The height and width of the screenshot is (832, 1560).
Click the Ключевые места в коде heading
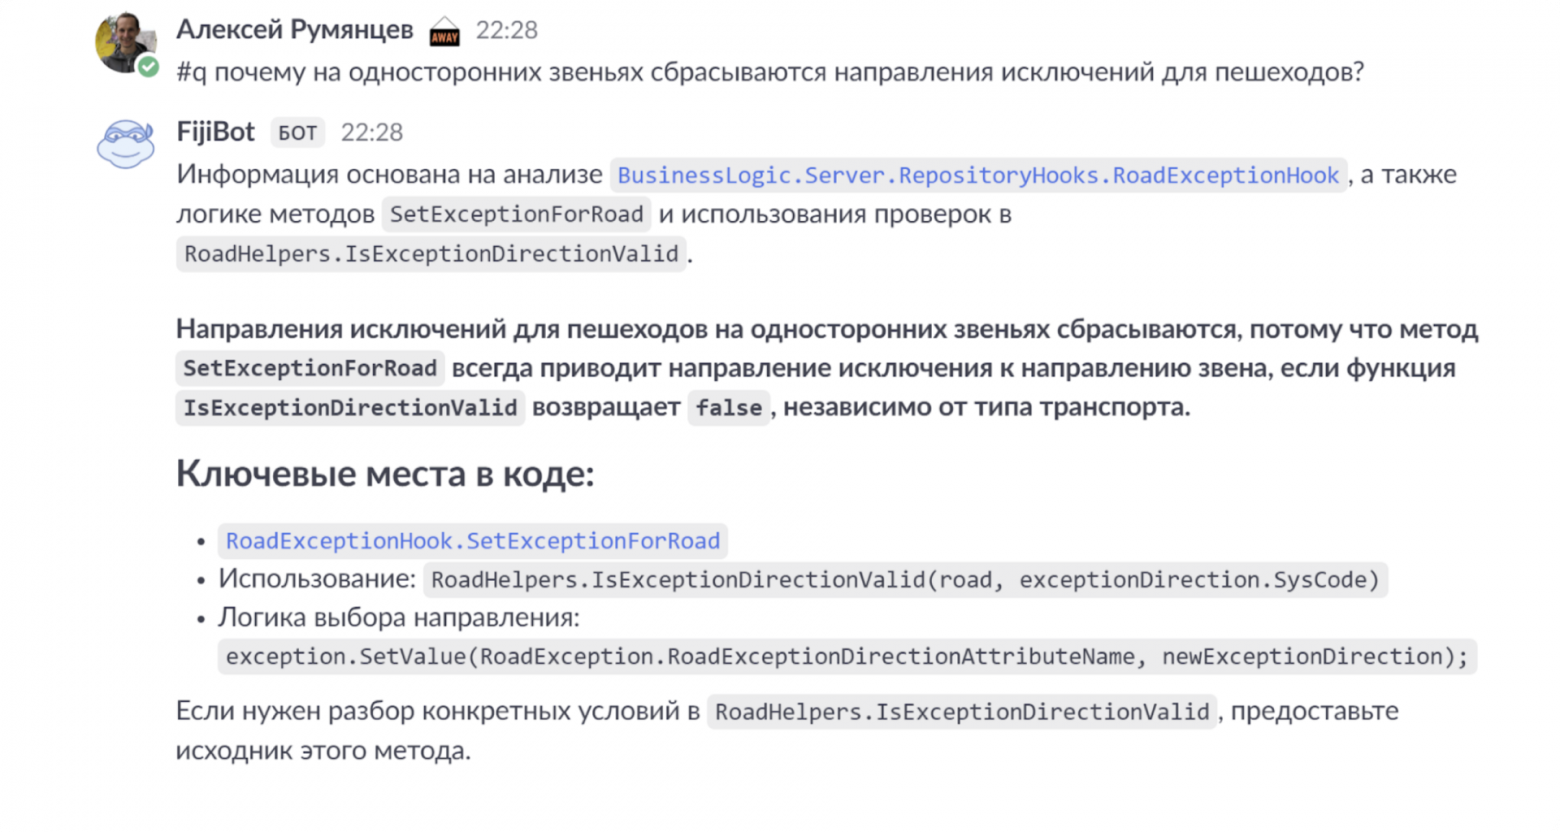385,474
